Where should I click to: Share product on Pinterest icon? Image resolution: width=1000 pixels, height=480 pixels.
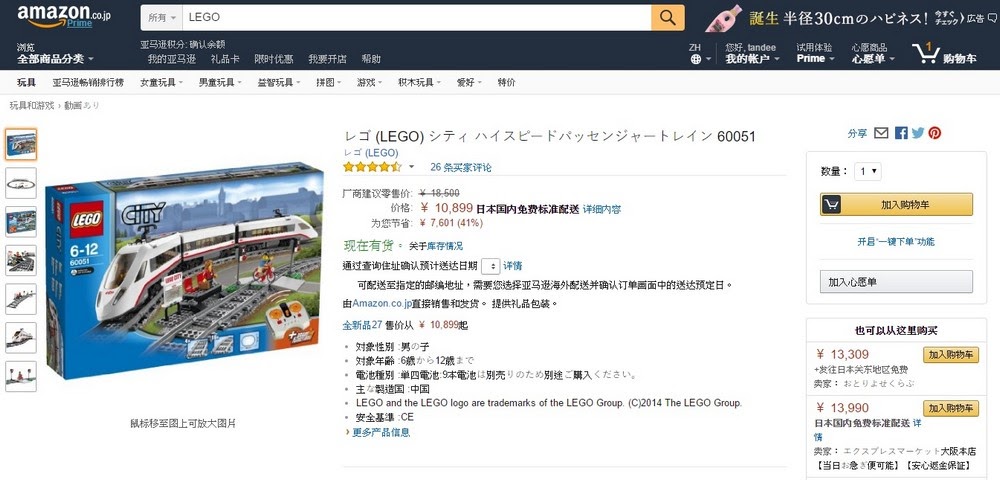pyautogui.click(x=934, y=133)
